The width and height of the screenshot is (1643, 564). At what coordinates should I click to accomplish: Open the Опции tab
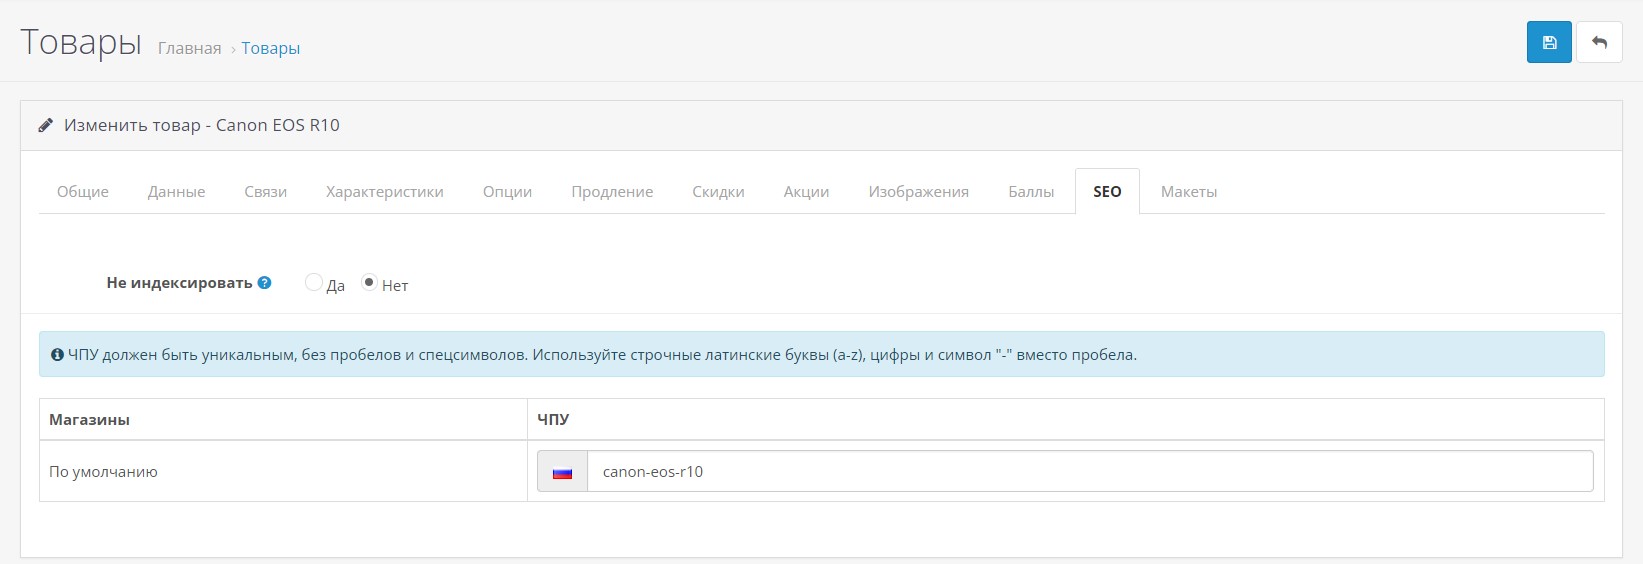tap(508, 191)
